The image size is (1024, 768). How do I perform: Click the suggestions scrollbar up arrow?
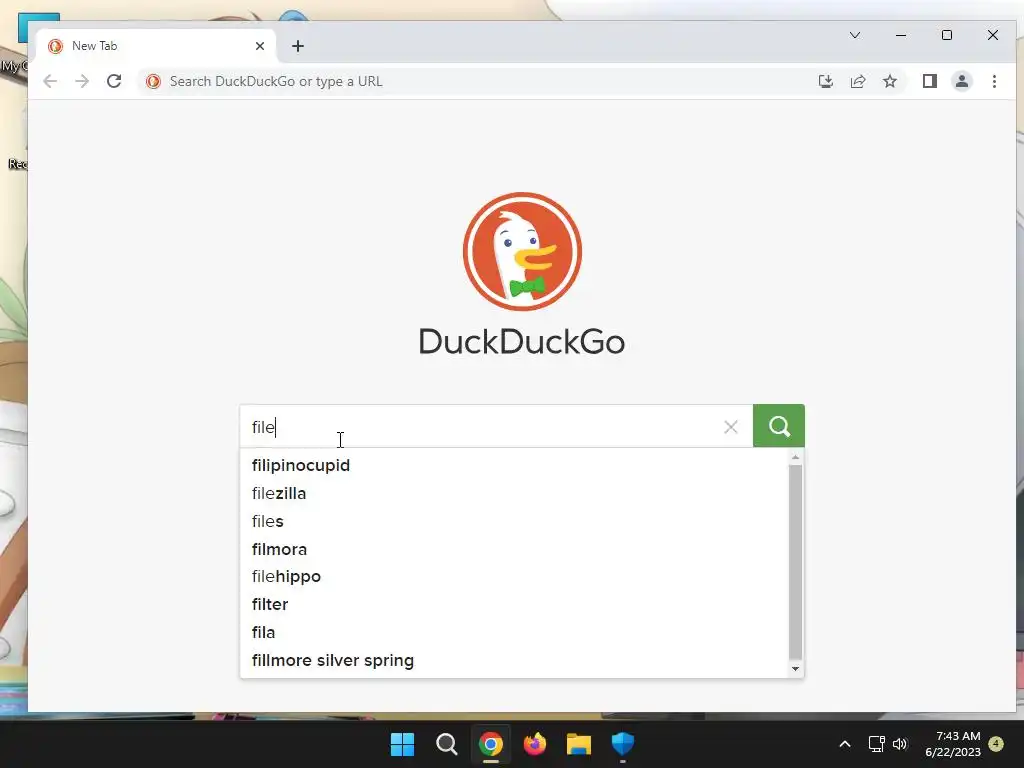click(x=795, y=457)
